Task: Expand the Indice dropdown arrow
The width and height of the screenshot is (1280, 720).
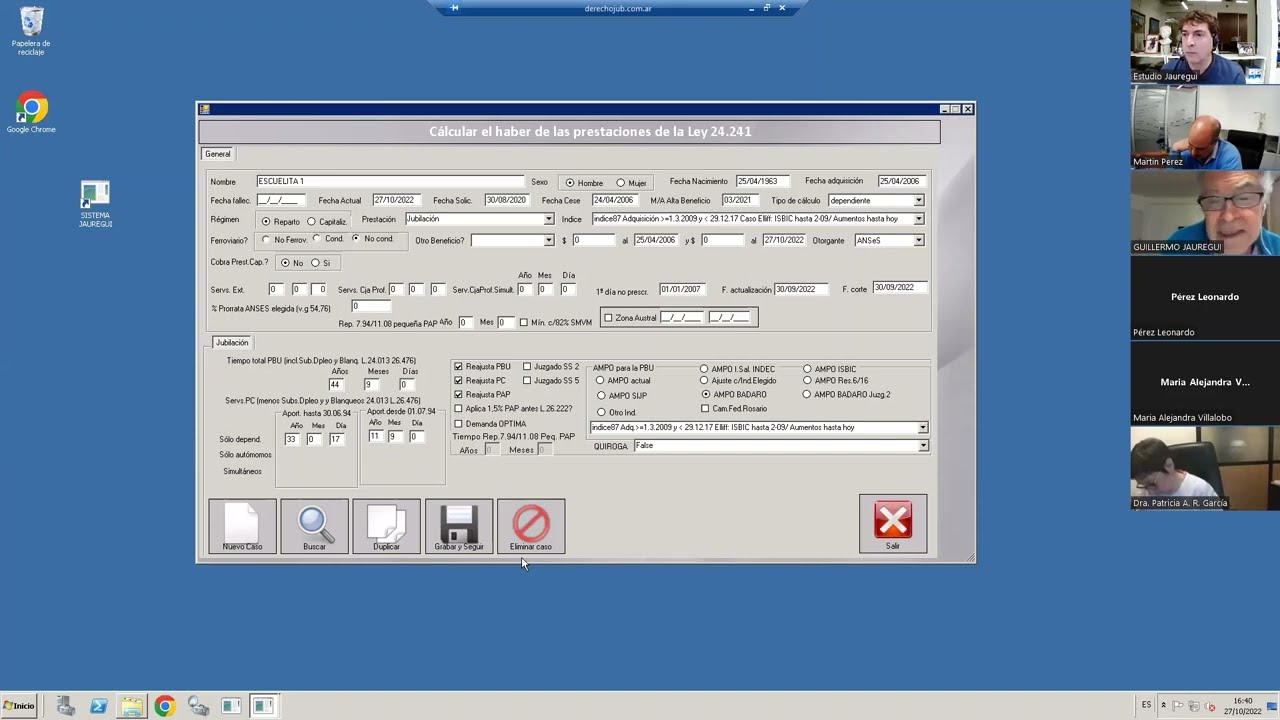Action: click(x=919, y=219)
